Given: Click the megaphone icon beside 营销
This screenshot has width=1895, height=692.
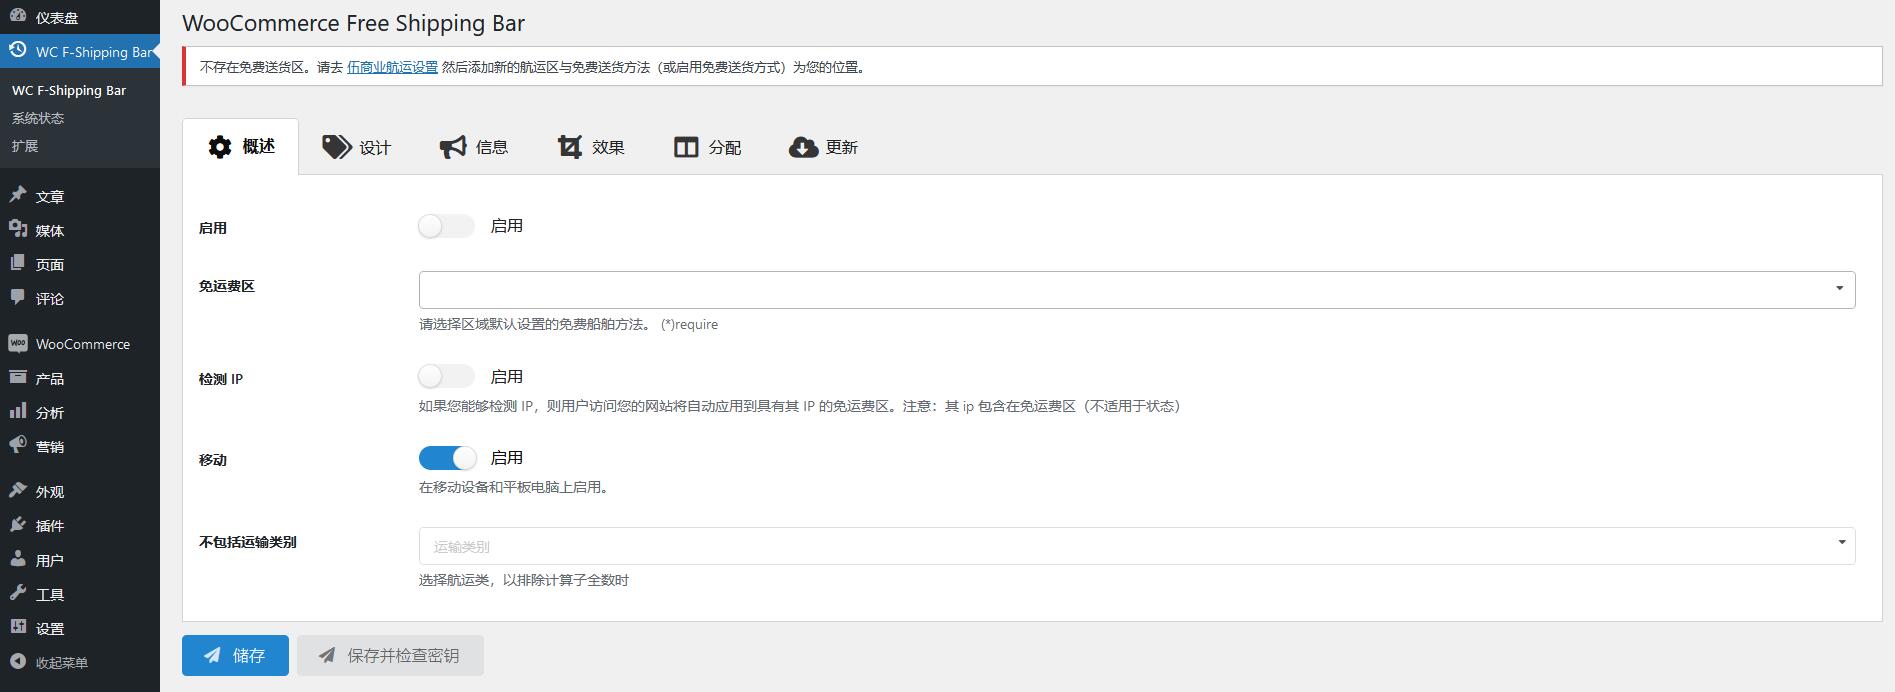Looking at the screenshot, I should point(18,445).
